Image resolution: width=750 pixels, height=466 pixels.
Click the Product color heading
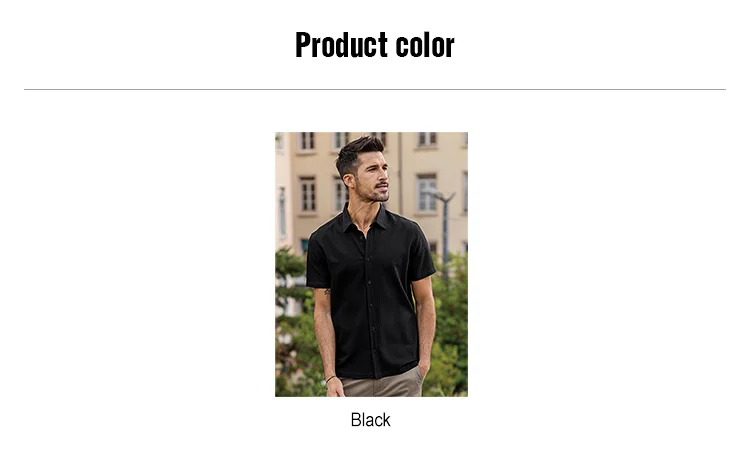pyautogui.click(x=375, y=45)
